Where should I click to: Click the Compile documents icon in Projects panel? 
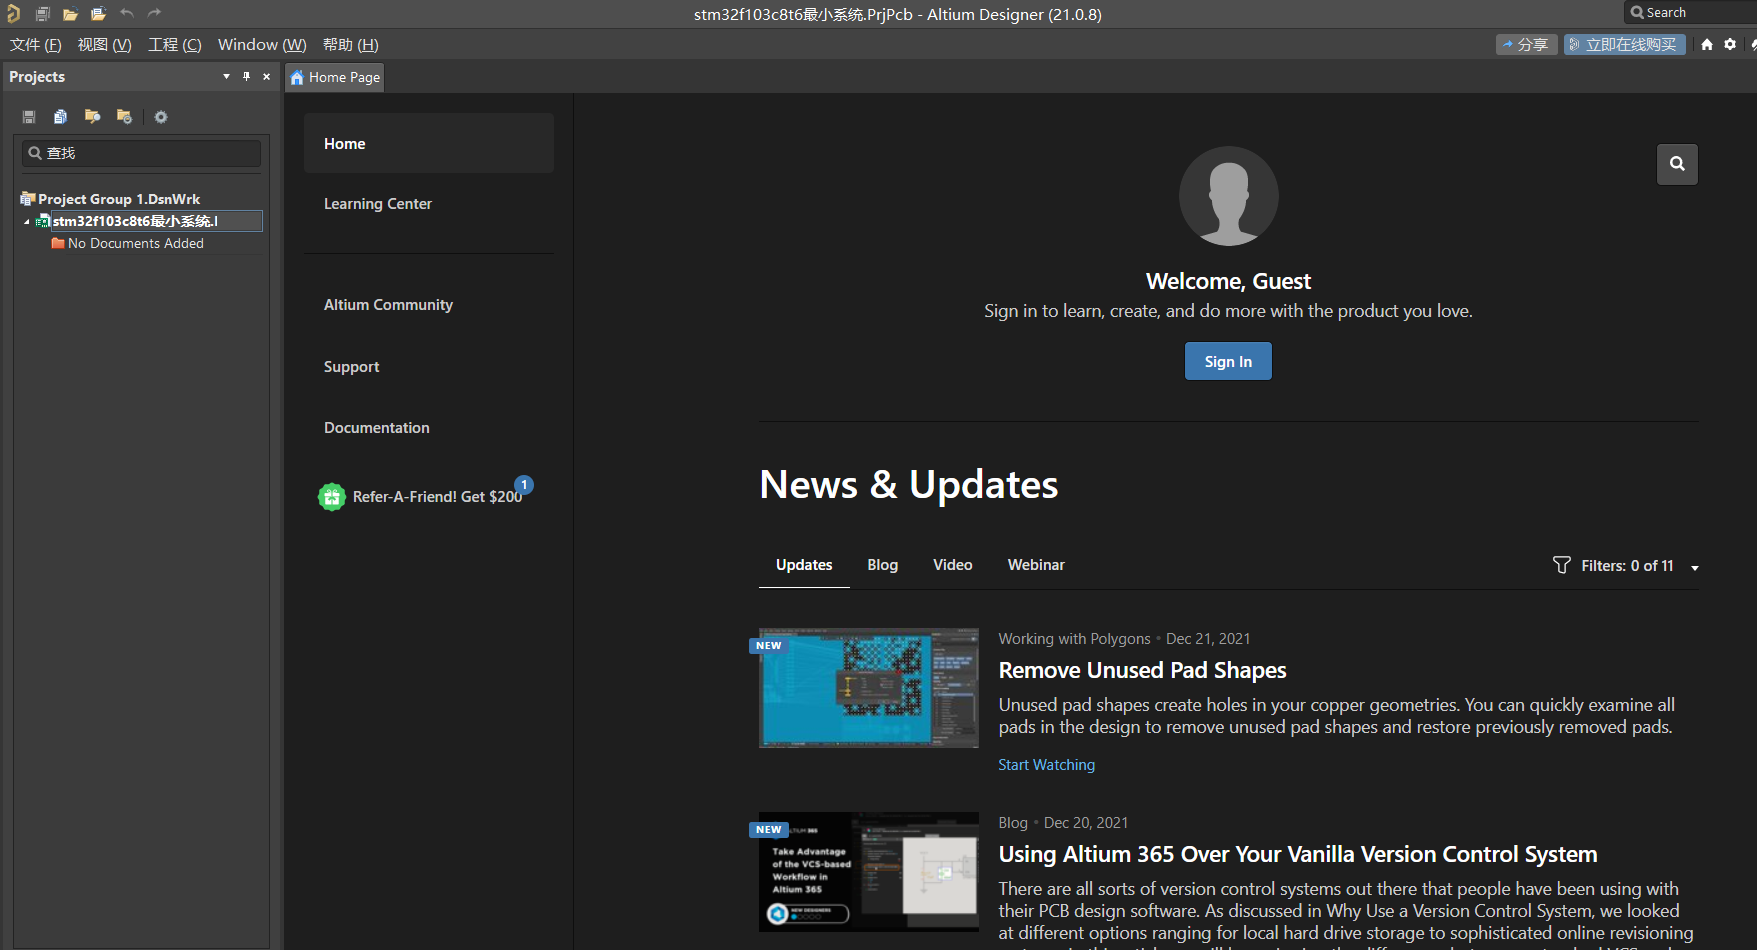(60, 117)
